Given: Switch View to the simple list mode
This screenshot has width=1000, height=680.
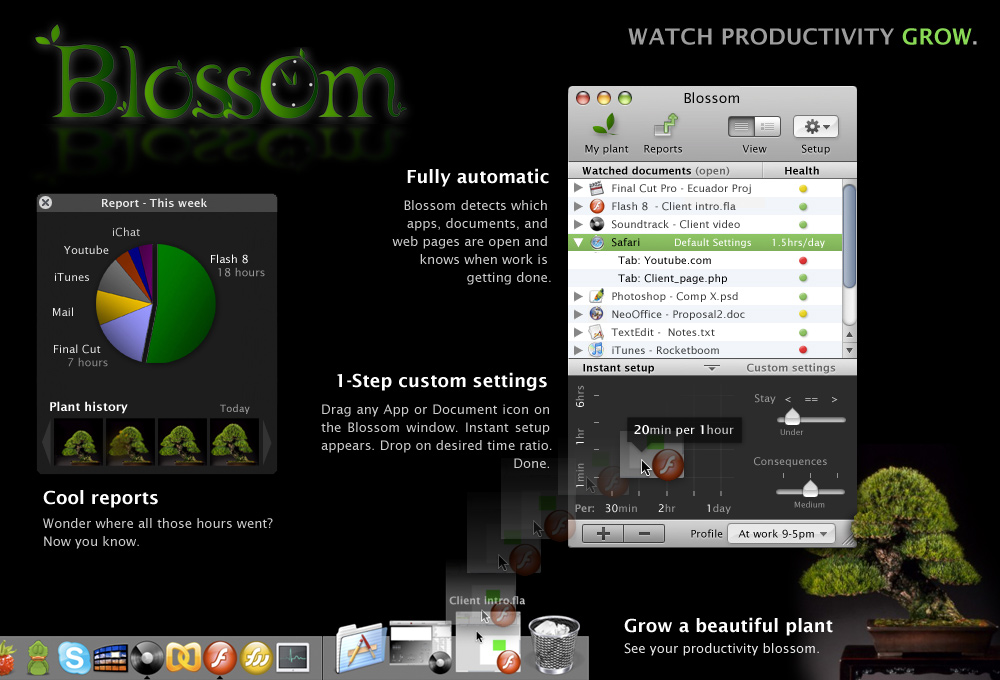Looking at the screenshot, I should 741,126.
